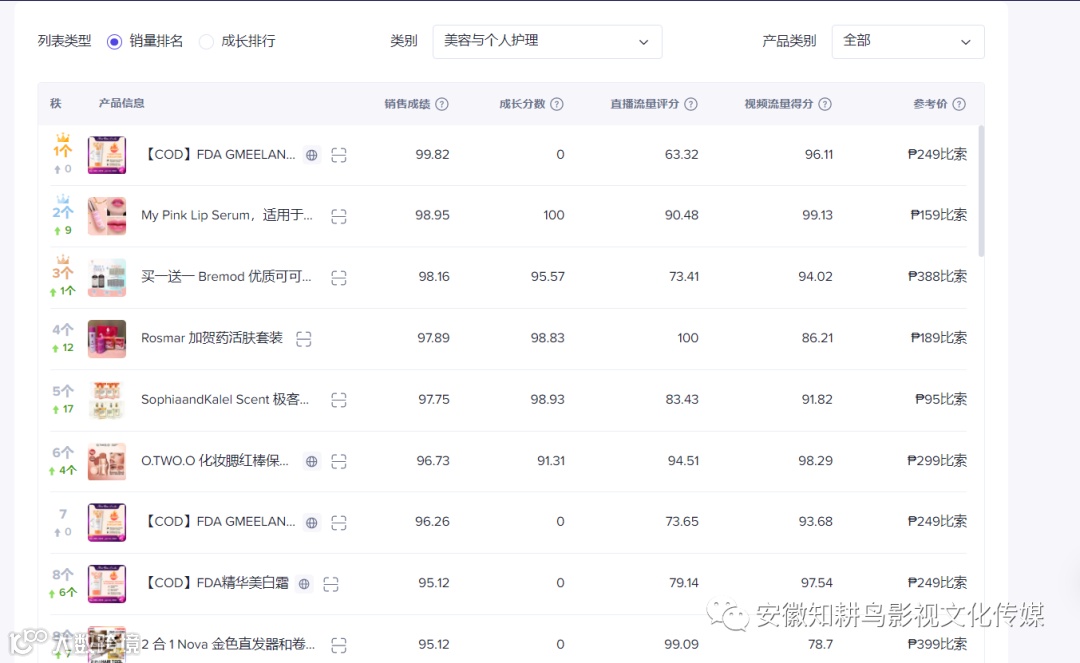The width and height of the screenshot is (1080, 663).
Task: Click live traffic score 94.51
Action: [x=683, y=460]
